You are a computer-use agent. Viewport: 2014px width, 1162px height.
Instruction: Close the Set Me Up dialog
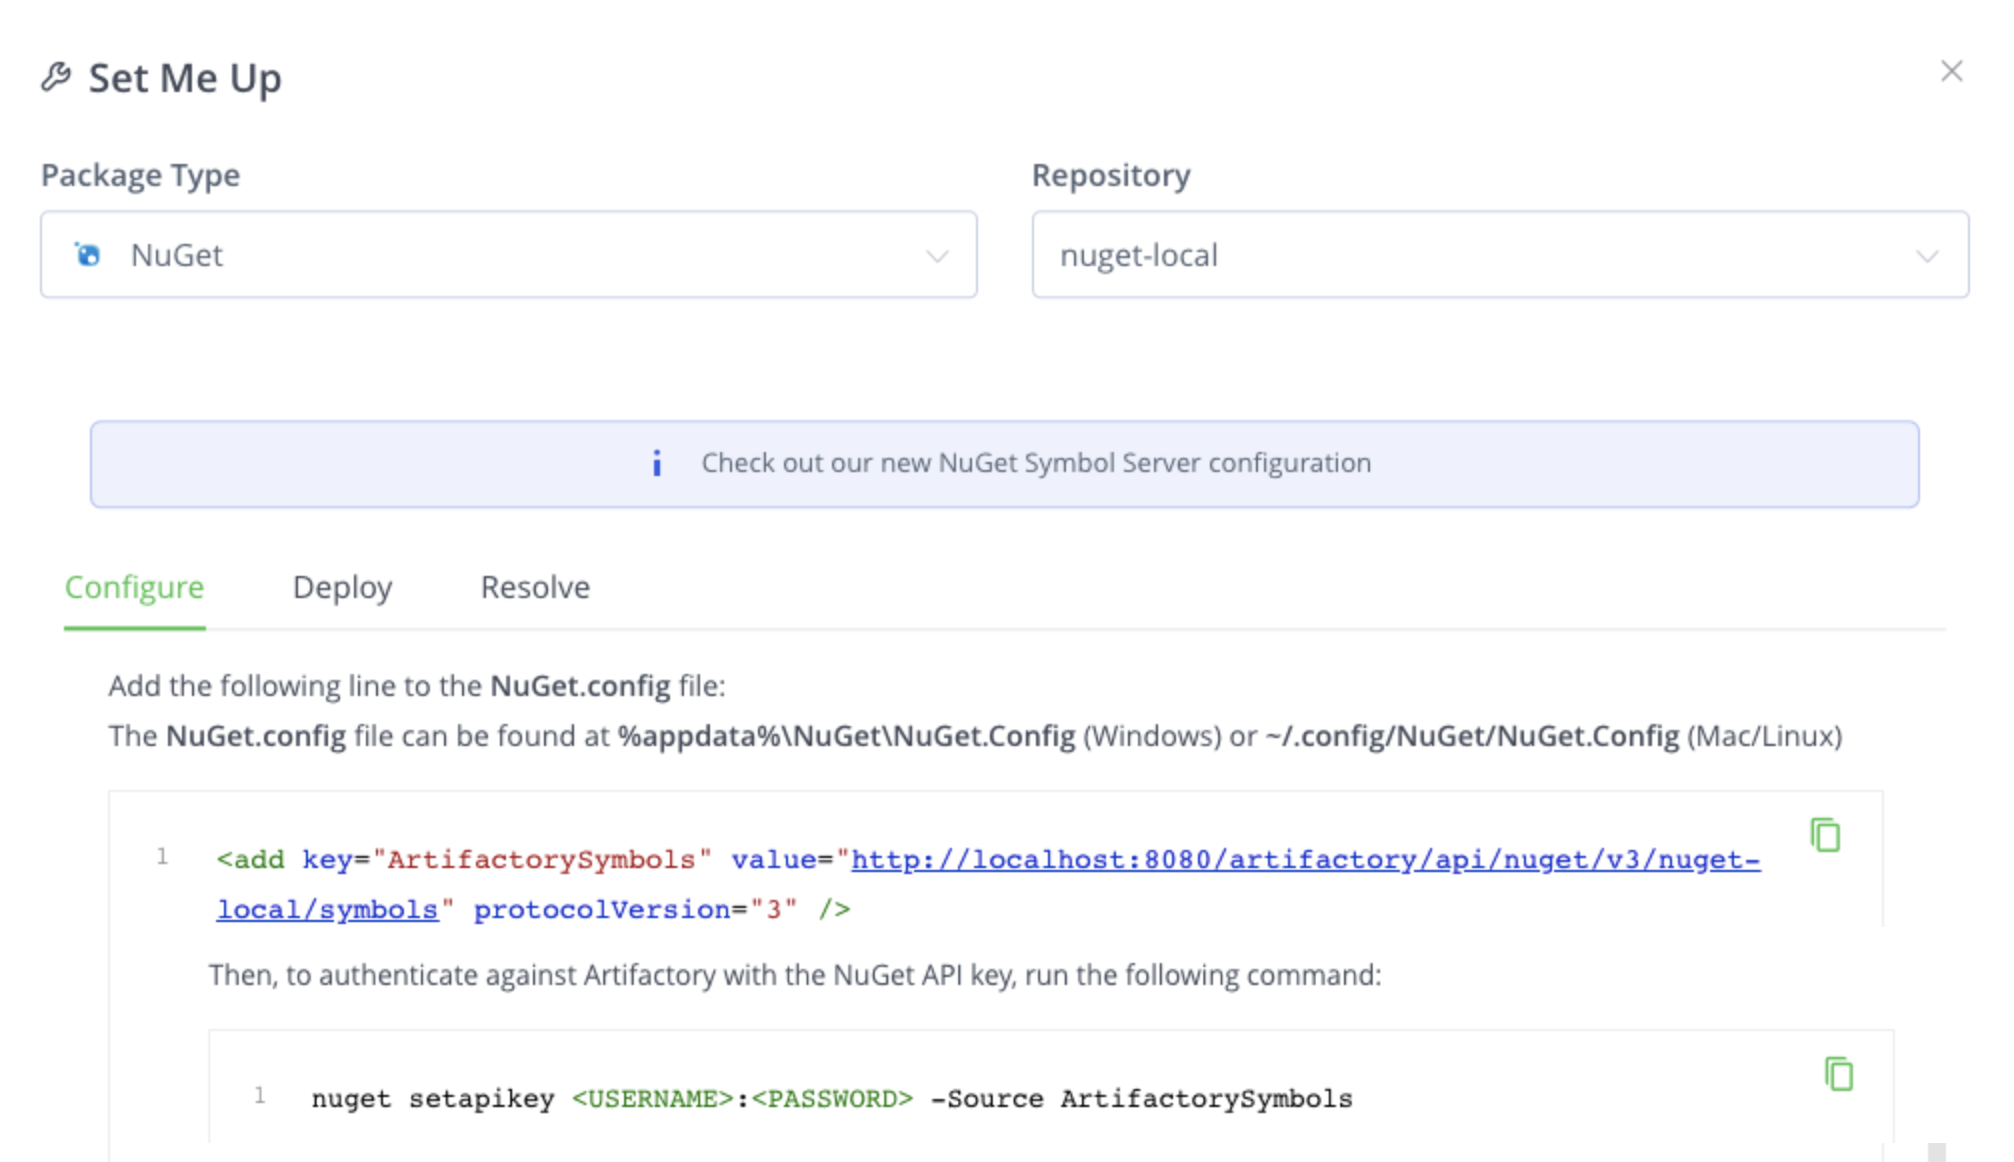(1951, 71)
